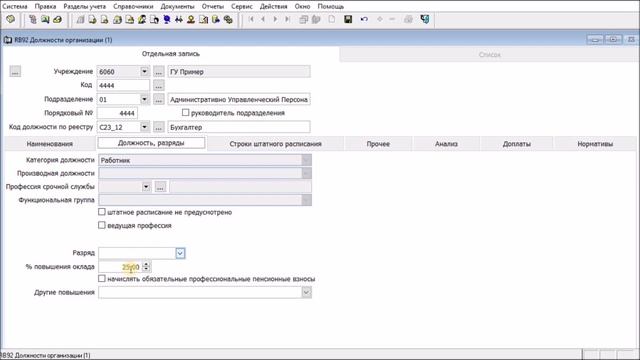Open the Система menu

[15, 7]
